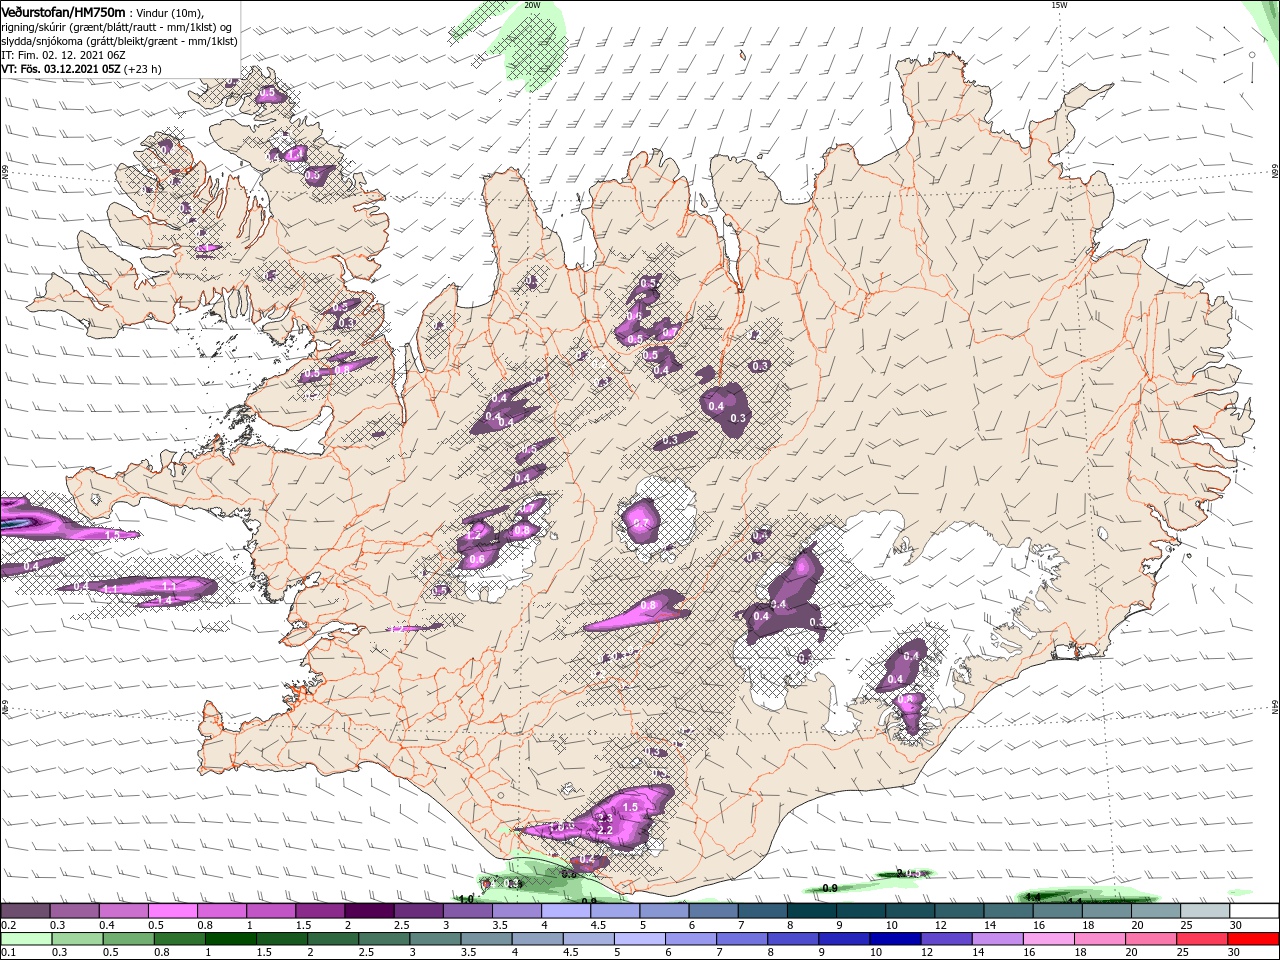Select the deep blue lower swatch labeled 10
The height and width of the screenshot is (960, 1280).
click(x=896, y=939)
